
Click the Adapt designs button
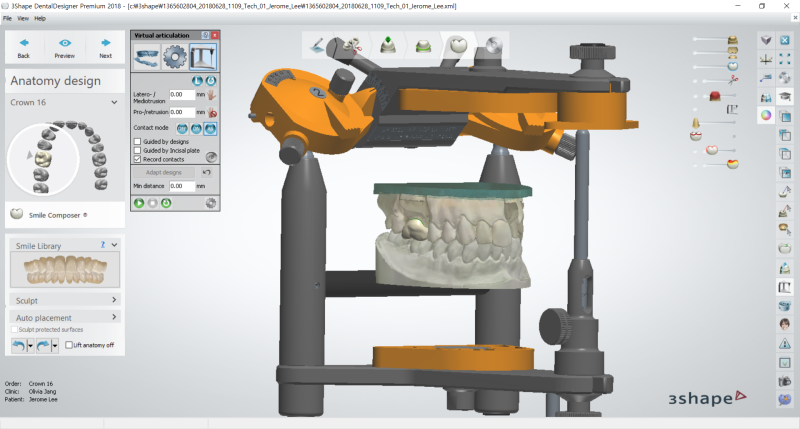[164, 172]
